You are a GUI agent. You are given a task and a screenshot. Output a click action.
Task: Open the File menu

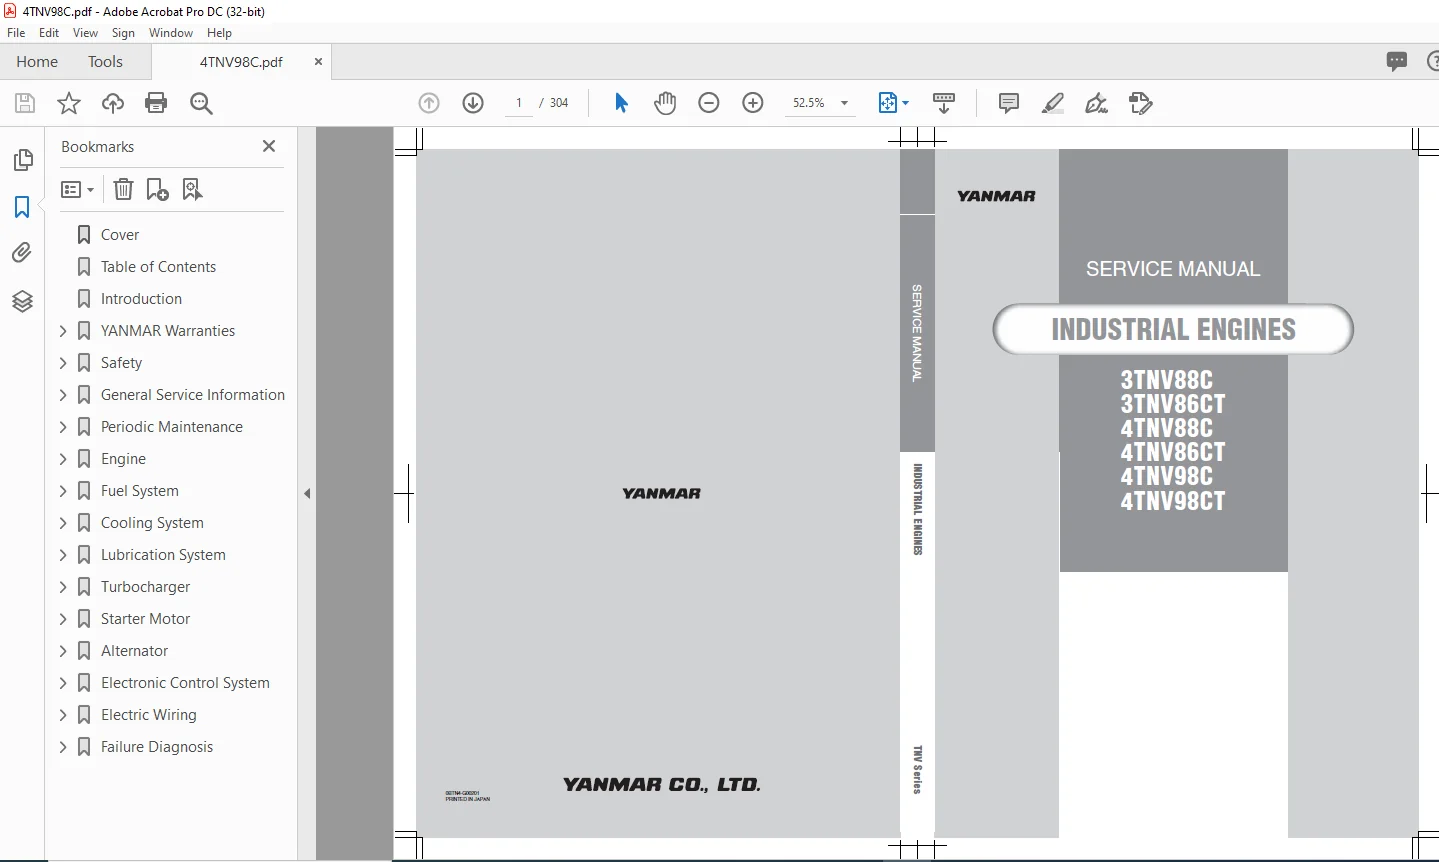(16, 33)
